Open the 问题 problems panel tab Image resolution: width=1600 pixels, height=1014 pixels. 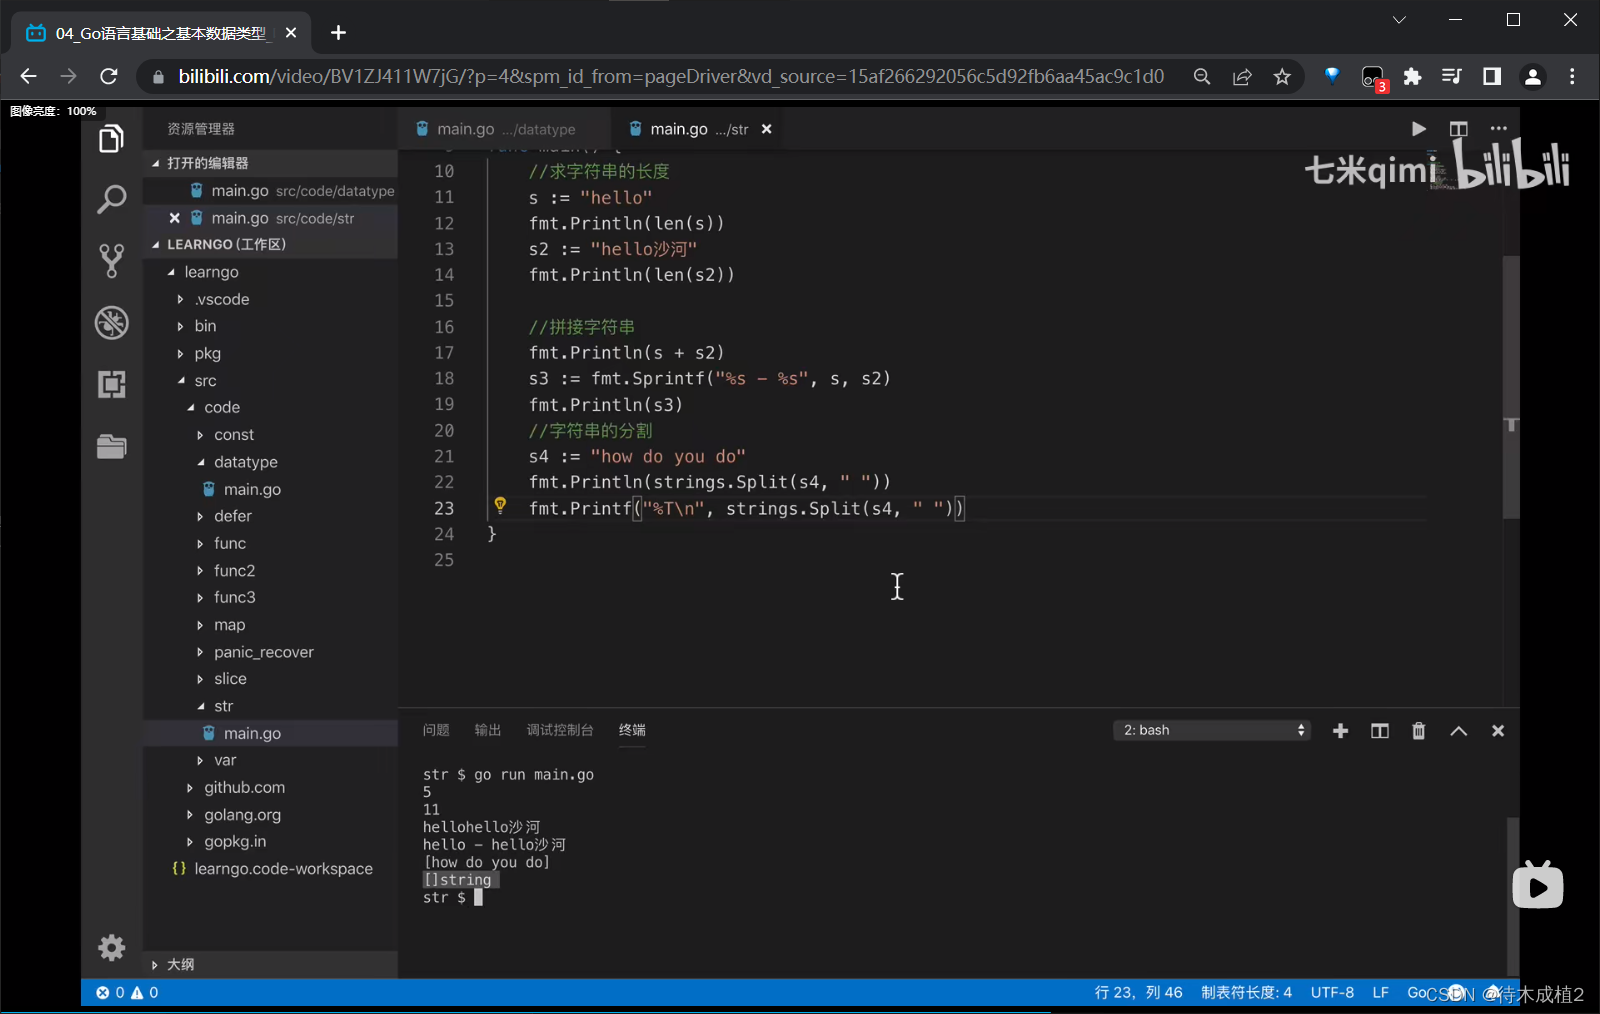[436, 730]
